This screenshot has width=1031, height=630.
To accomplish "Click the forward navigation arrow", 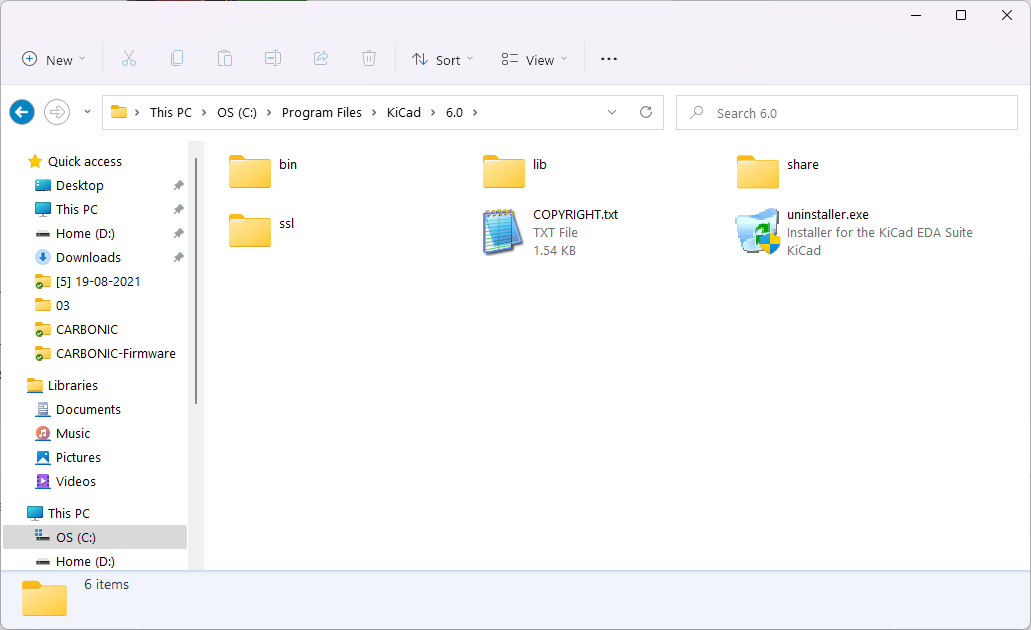I will pos(57,112).
